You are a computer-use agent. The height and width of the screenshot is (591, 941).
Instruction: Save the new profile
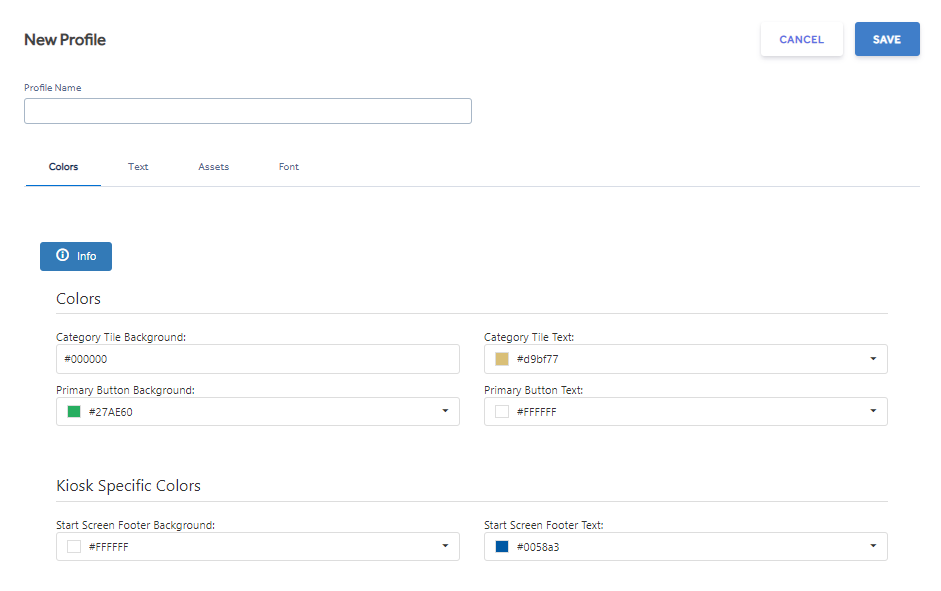[x=887, y=40]
